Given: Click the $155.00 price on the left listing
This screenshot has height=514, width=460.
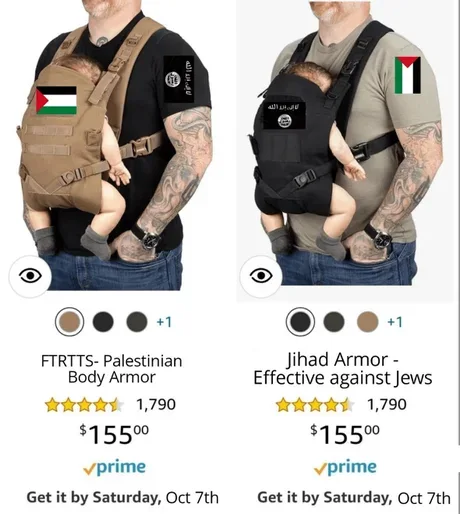Looking at the screenshot, I should click(114, 434).
